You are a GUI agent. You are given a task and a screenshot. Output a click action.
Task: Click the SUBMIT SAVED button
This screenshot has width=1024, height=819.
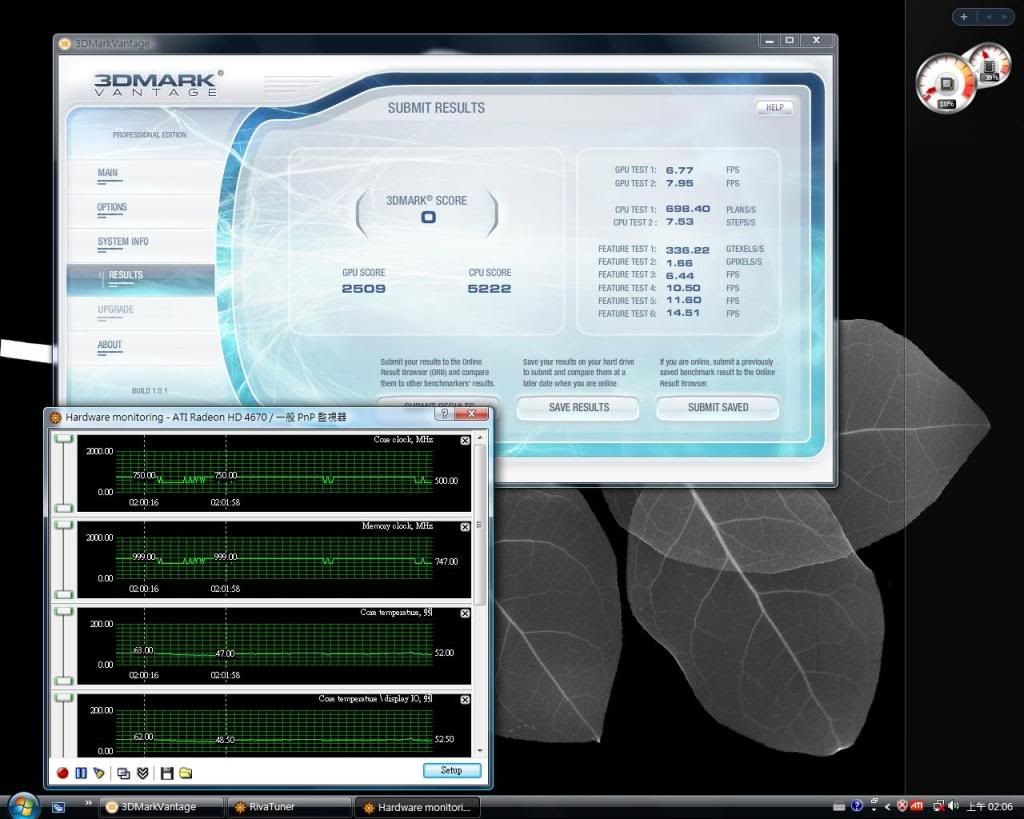tap(718, 408)
